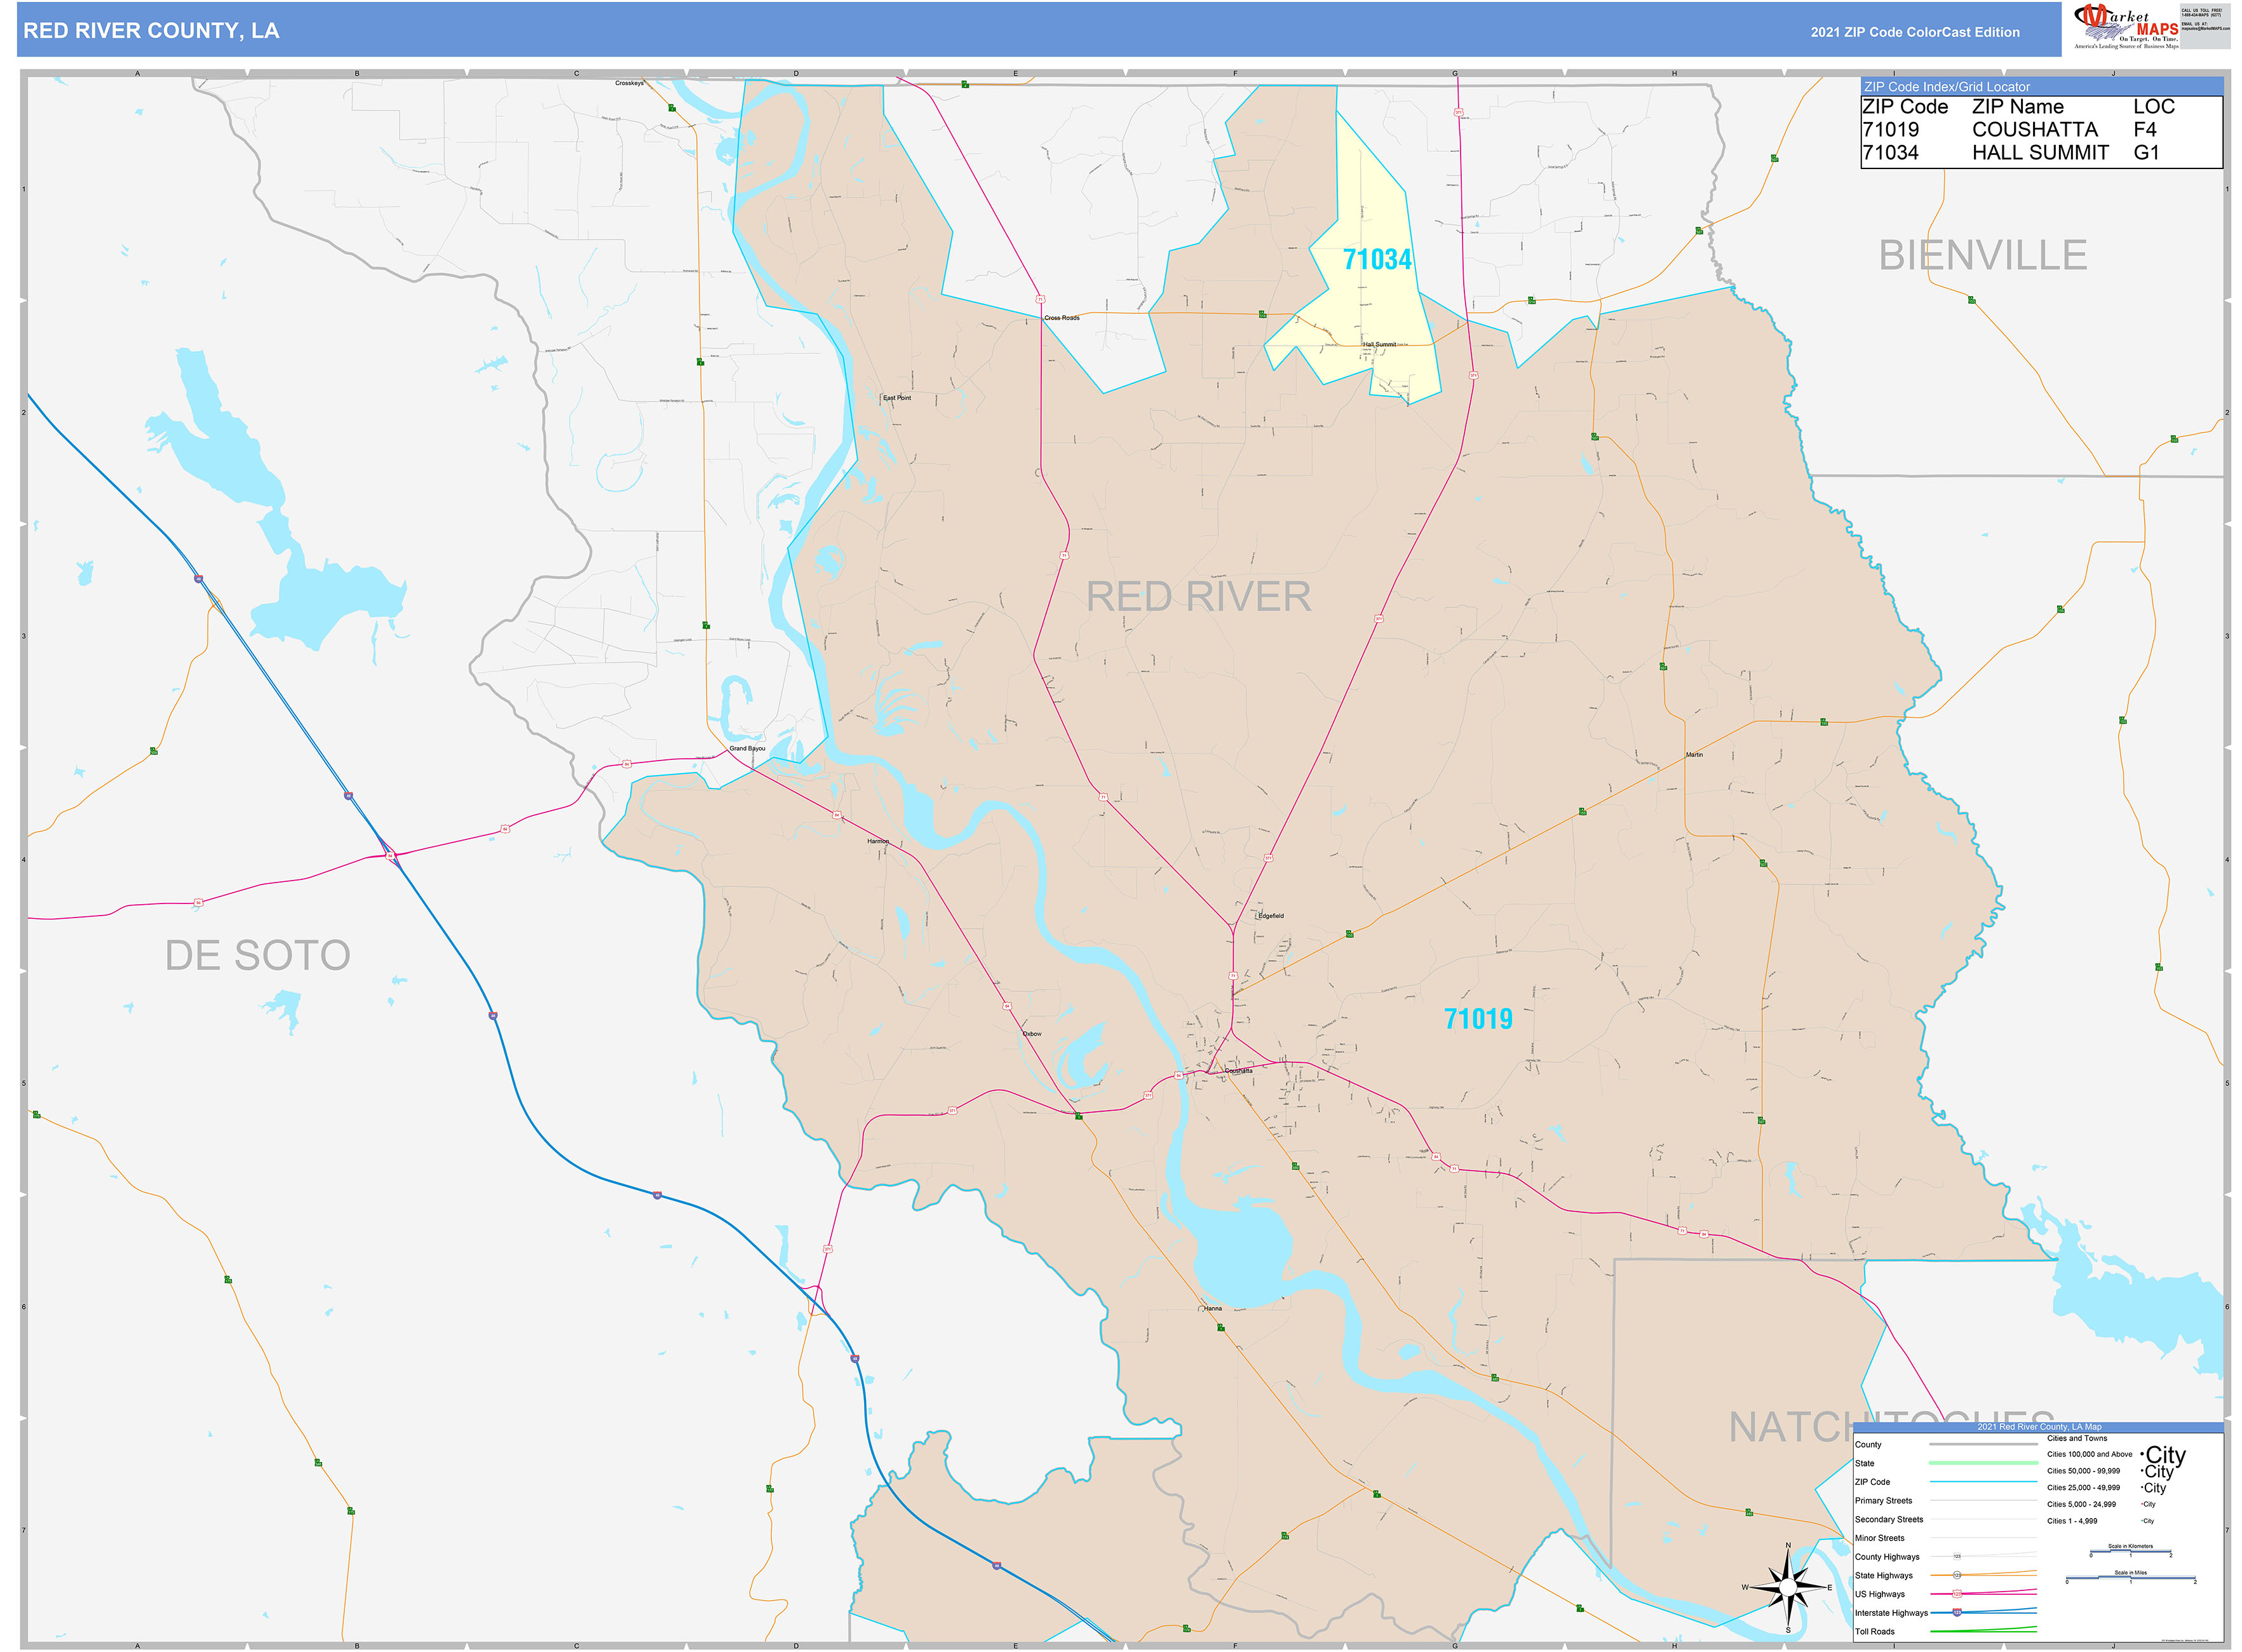Click 71019 in the ZIP index table

click(1890, 130)
